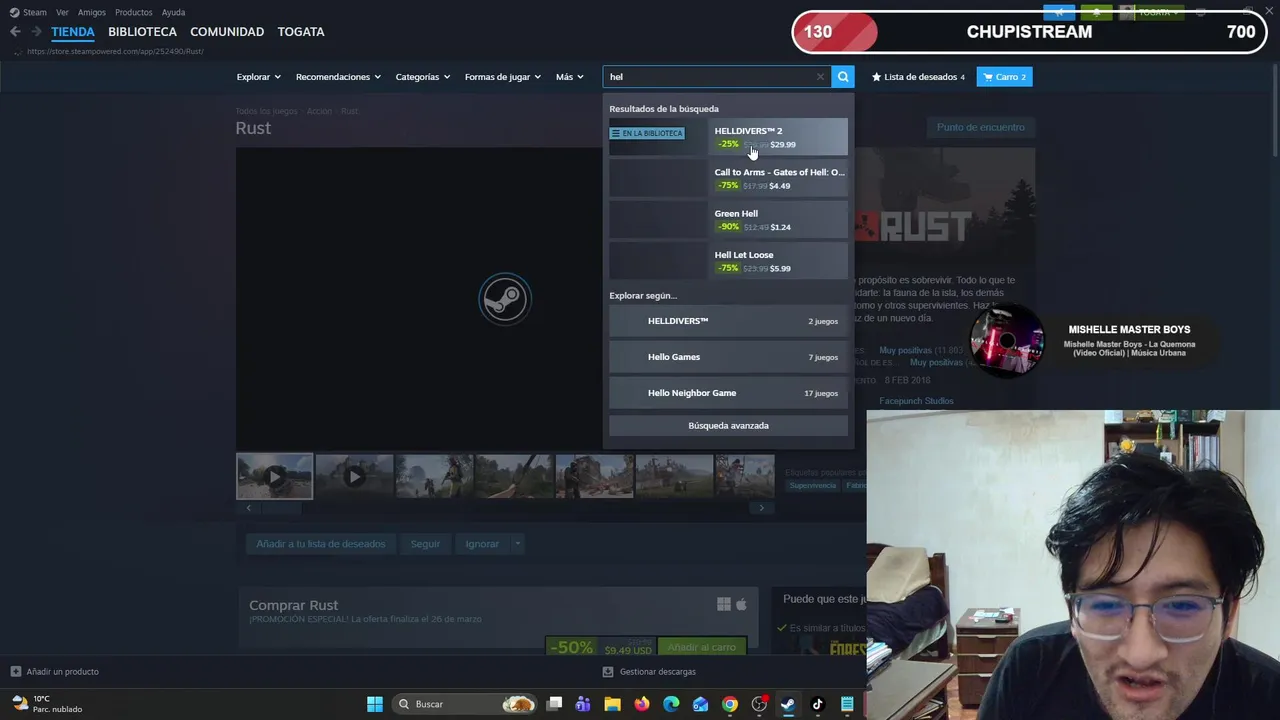This screenshot has height=720, width=1280.
Task: Open Microsoft Teams from taskbar
Action: pyautogui.click(x=583, y=704)
